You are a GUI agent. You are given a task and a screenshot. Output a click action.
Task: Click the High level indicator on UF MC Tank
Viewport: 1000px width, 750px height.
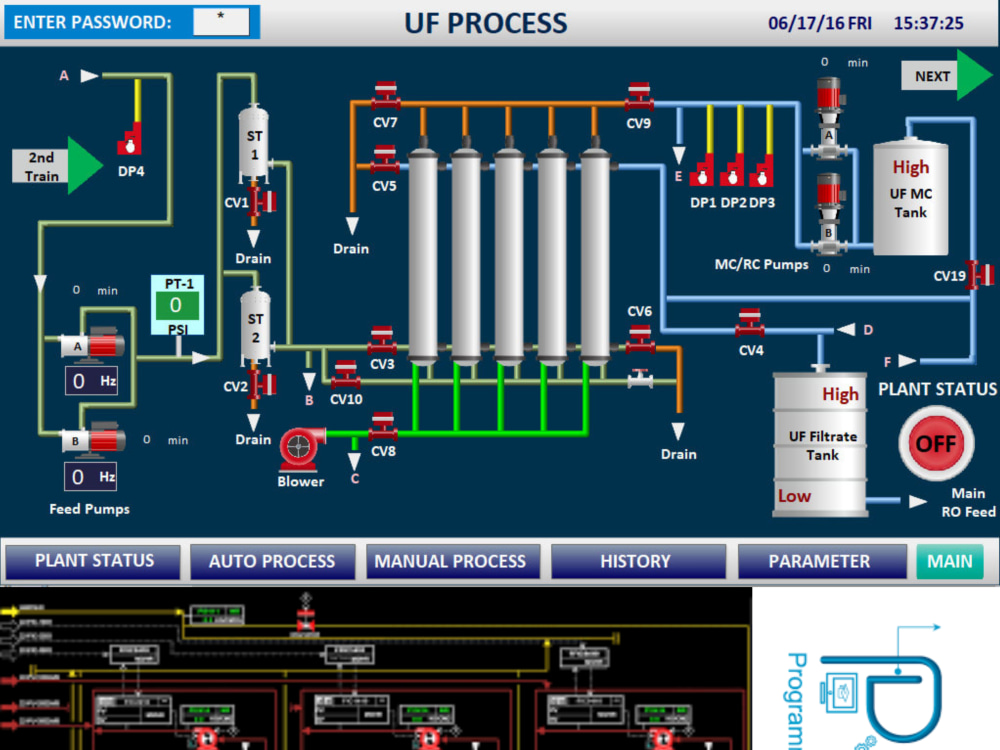point(911,167)
